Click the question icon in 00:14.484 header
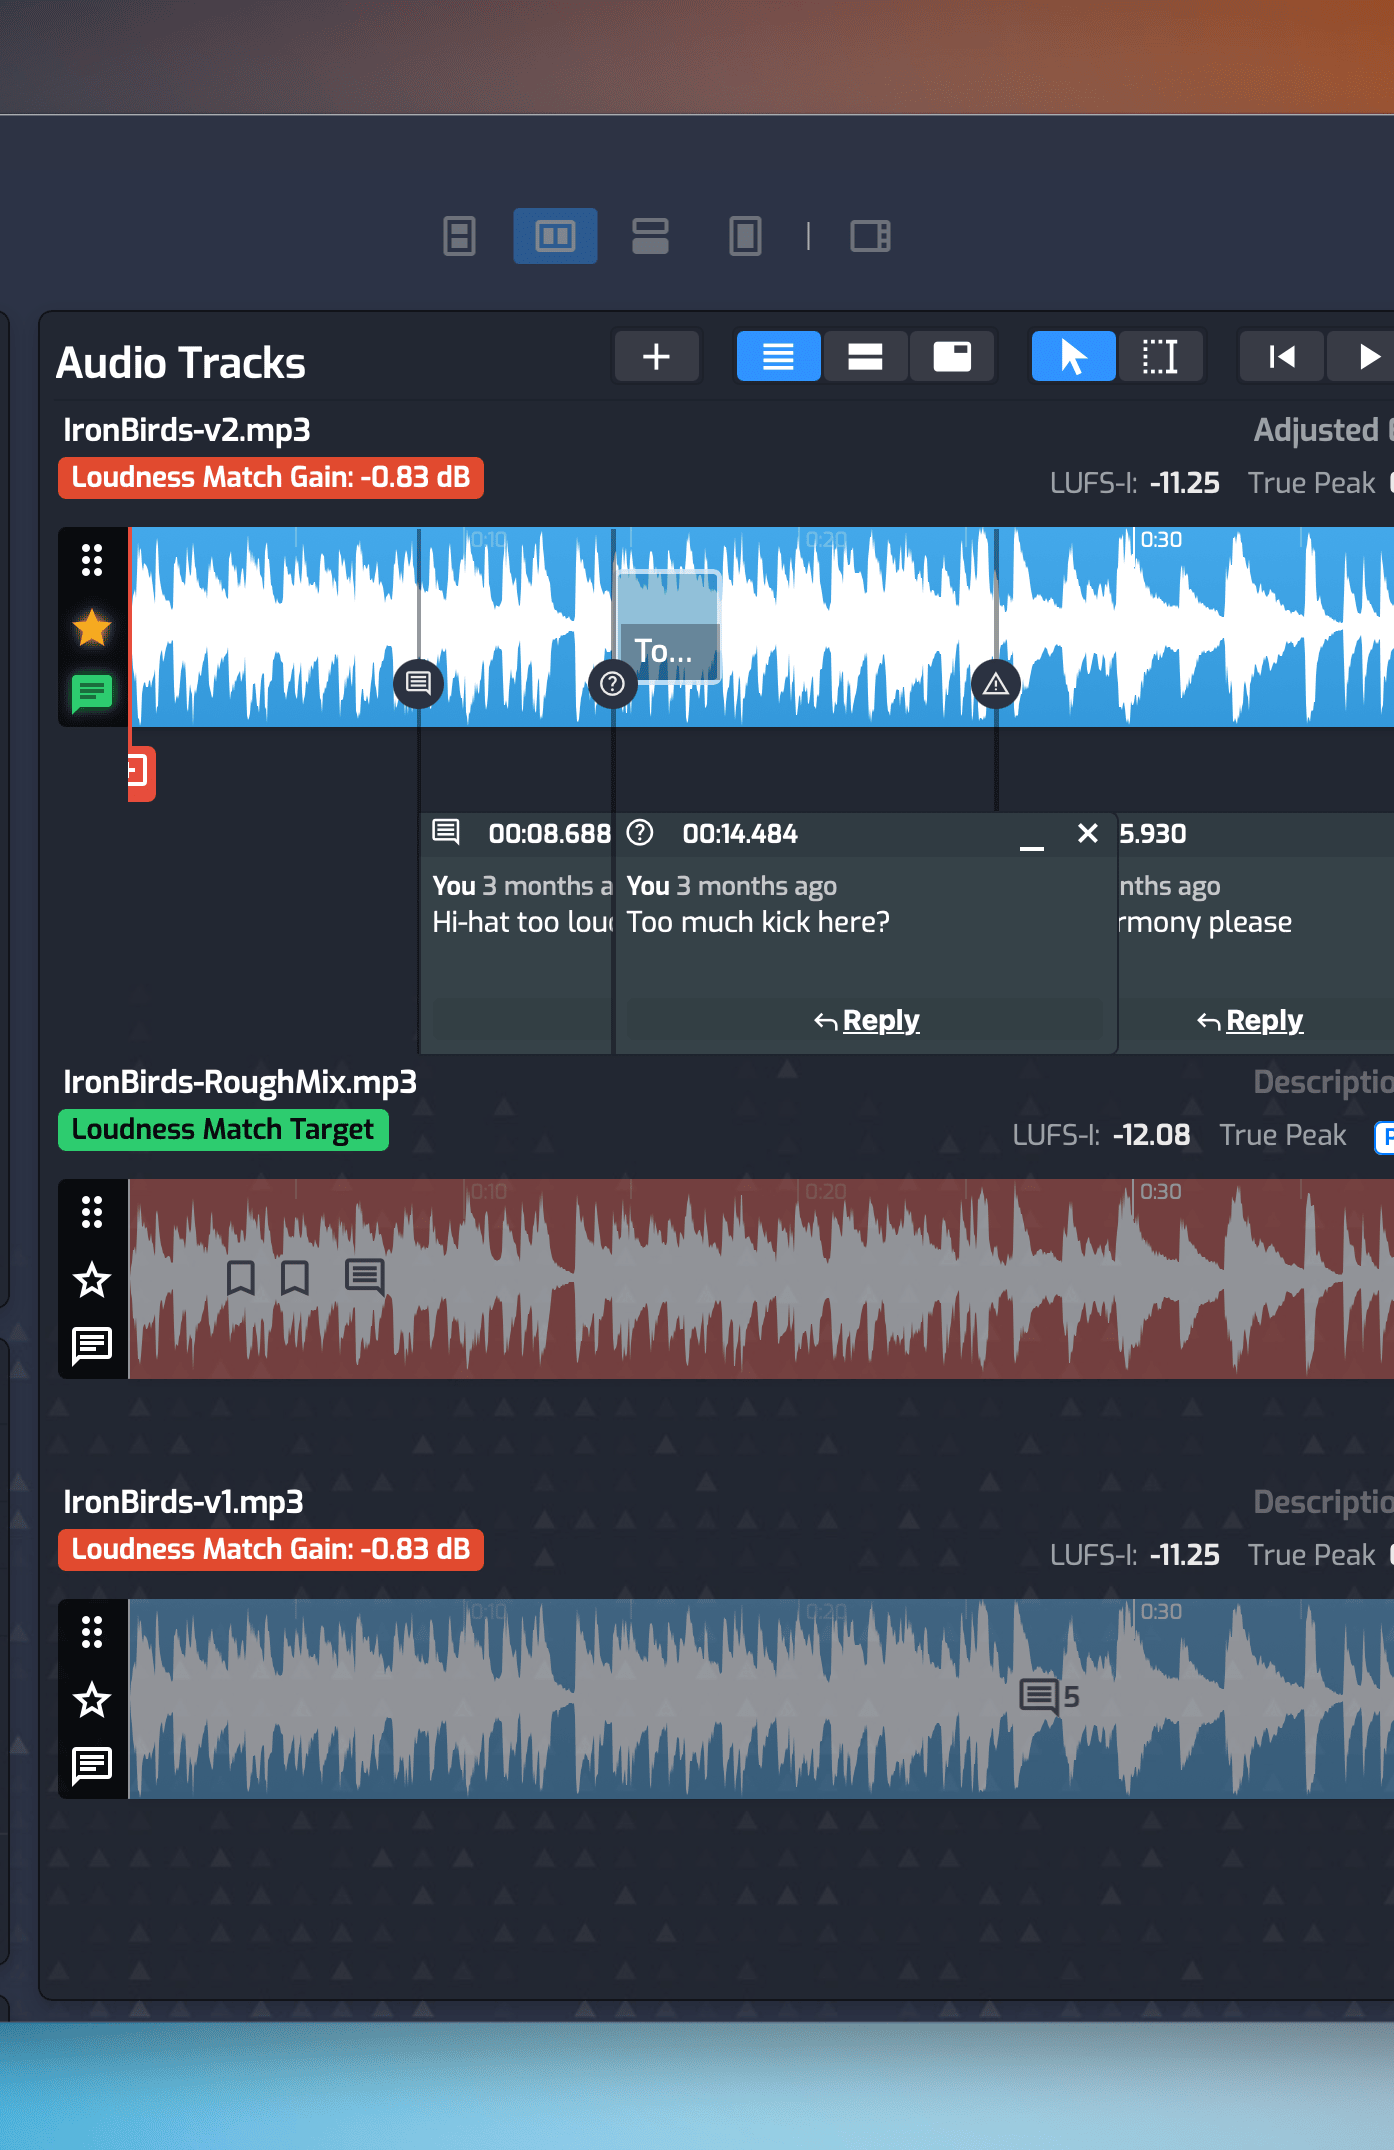Screen dimensions: 1394x2150 coord(640,832)
